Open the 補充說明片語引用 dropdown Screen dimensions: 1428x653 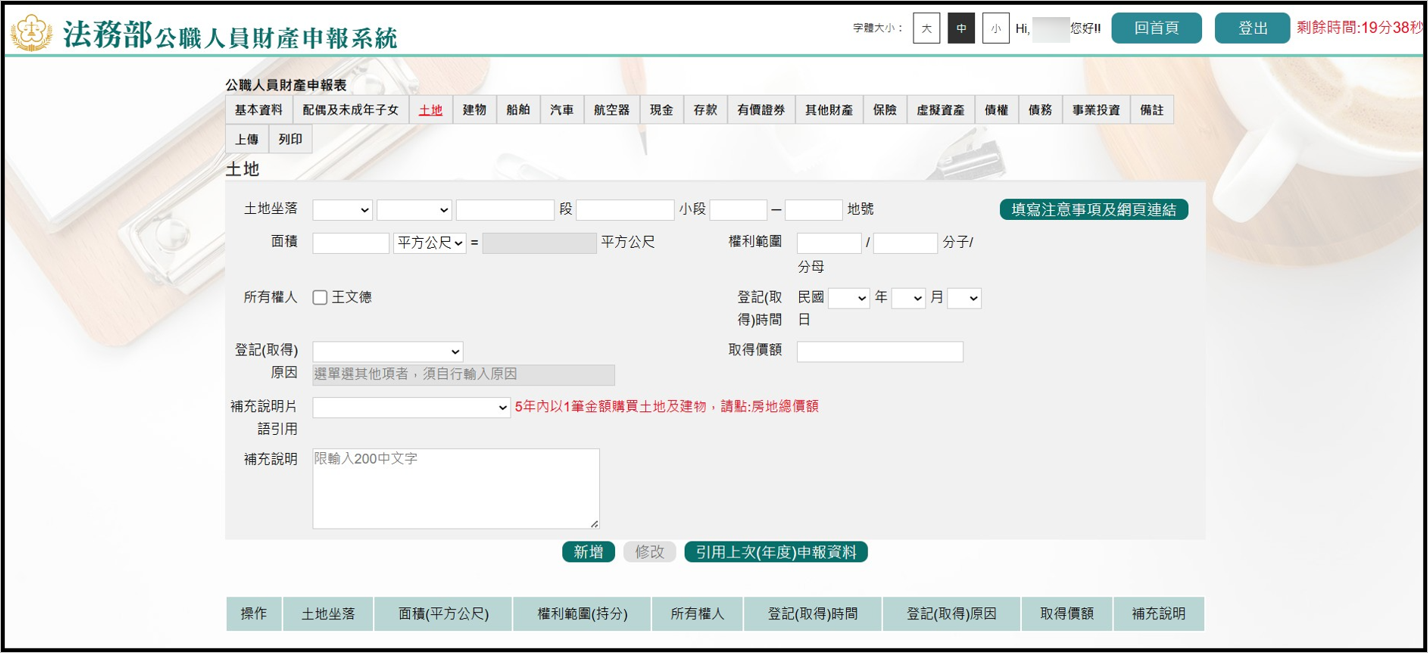pos(411,407)
